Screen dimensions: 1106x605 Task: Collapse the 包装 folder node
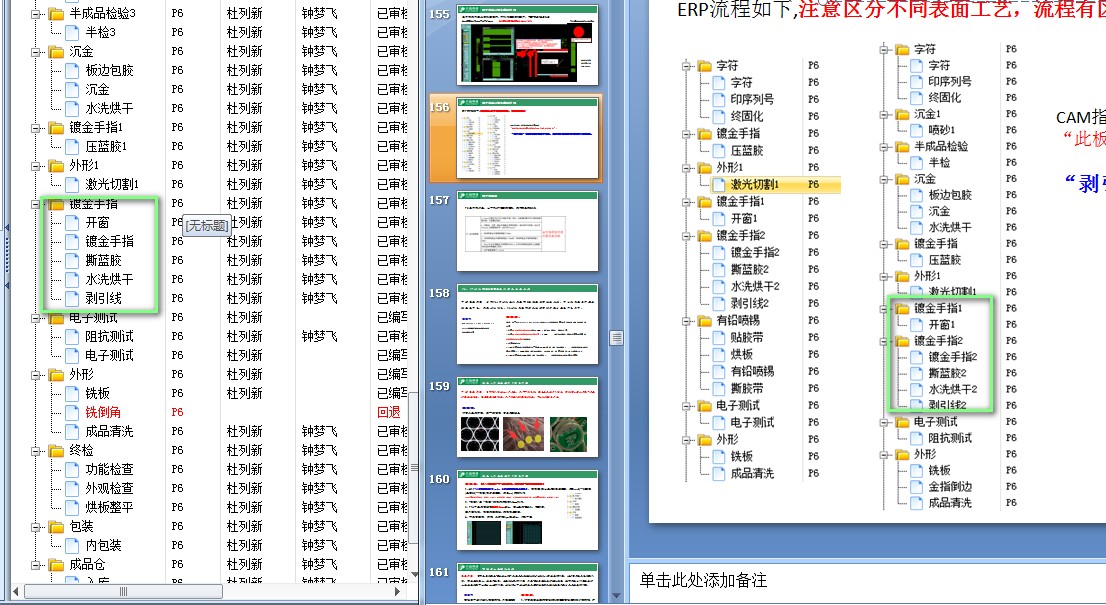pos(35,527)
